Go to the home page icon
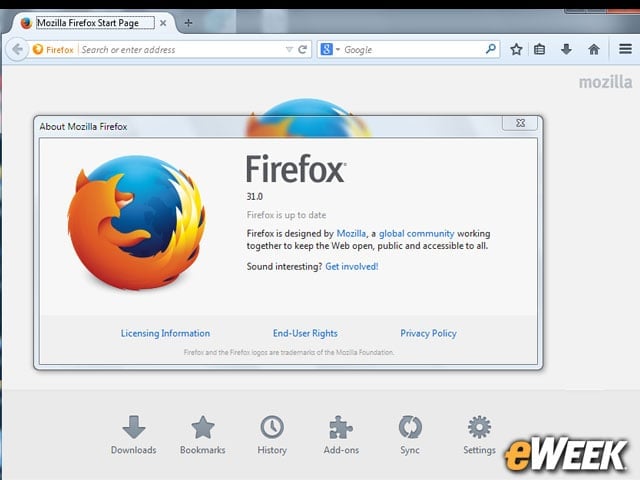Screen dimensions: 640x480 click(594, 49)
